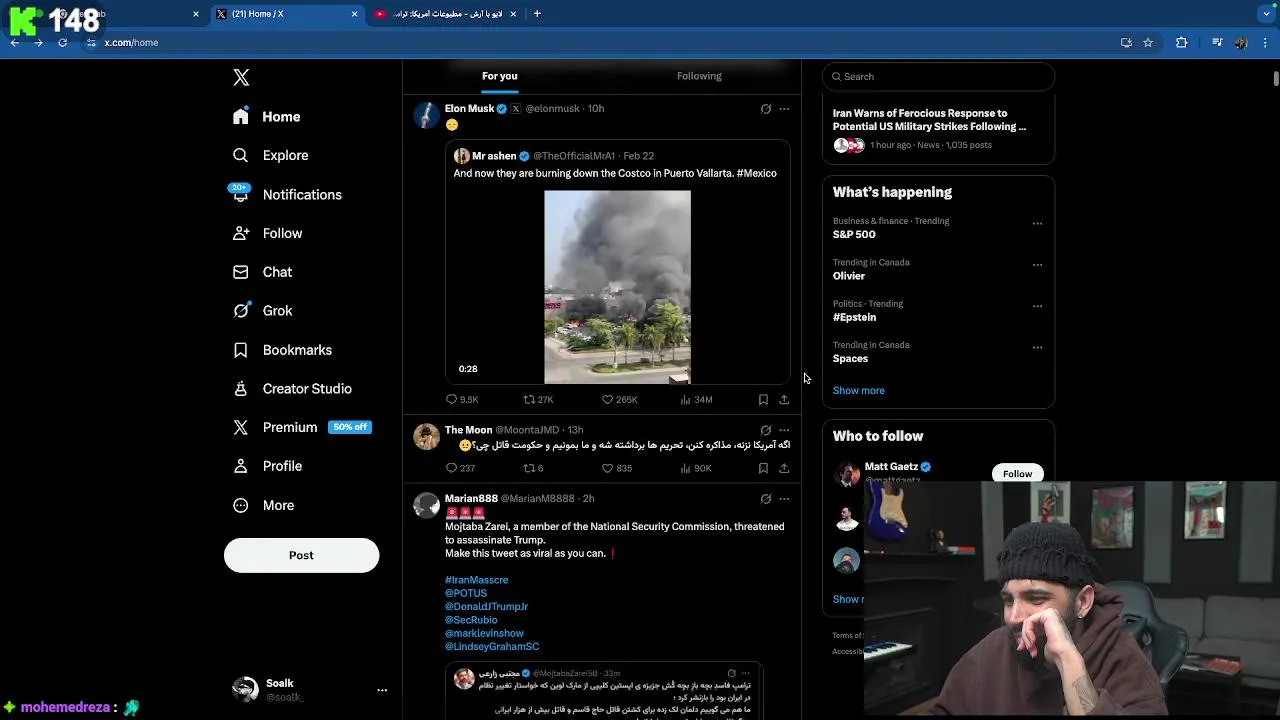Click the #Mexico hashtag
Screen dimensions: 1280x720
pos(756,173)
